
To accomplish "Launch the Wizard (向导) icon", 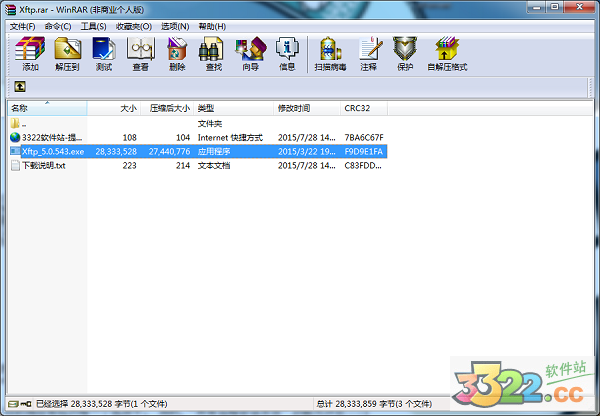I will [x=251, y=54].
